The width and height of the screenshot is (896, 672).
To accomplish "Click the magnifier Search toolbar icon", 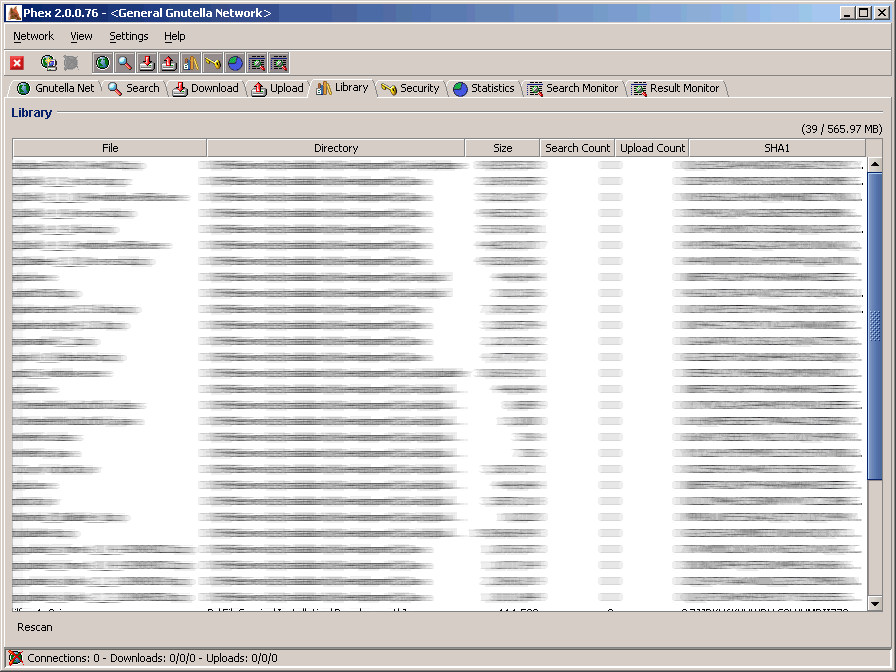I will click(125, 63).
